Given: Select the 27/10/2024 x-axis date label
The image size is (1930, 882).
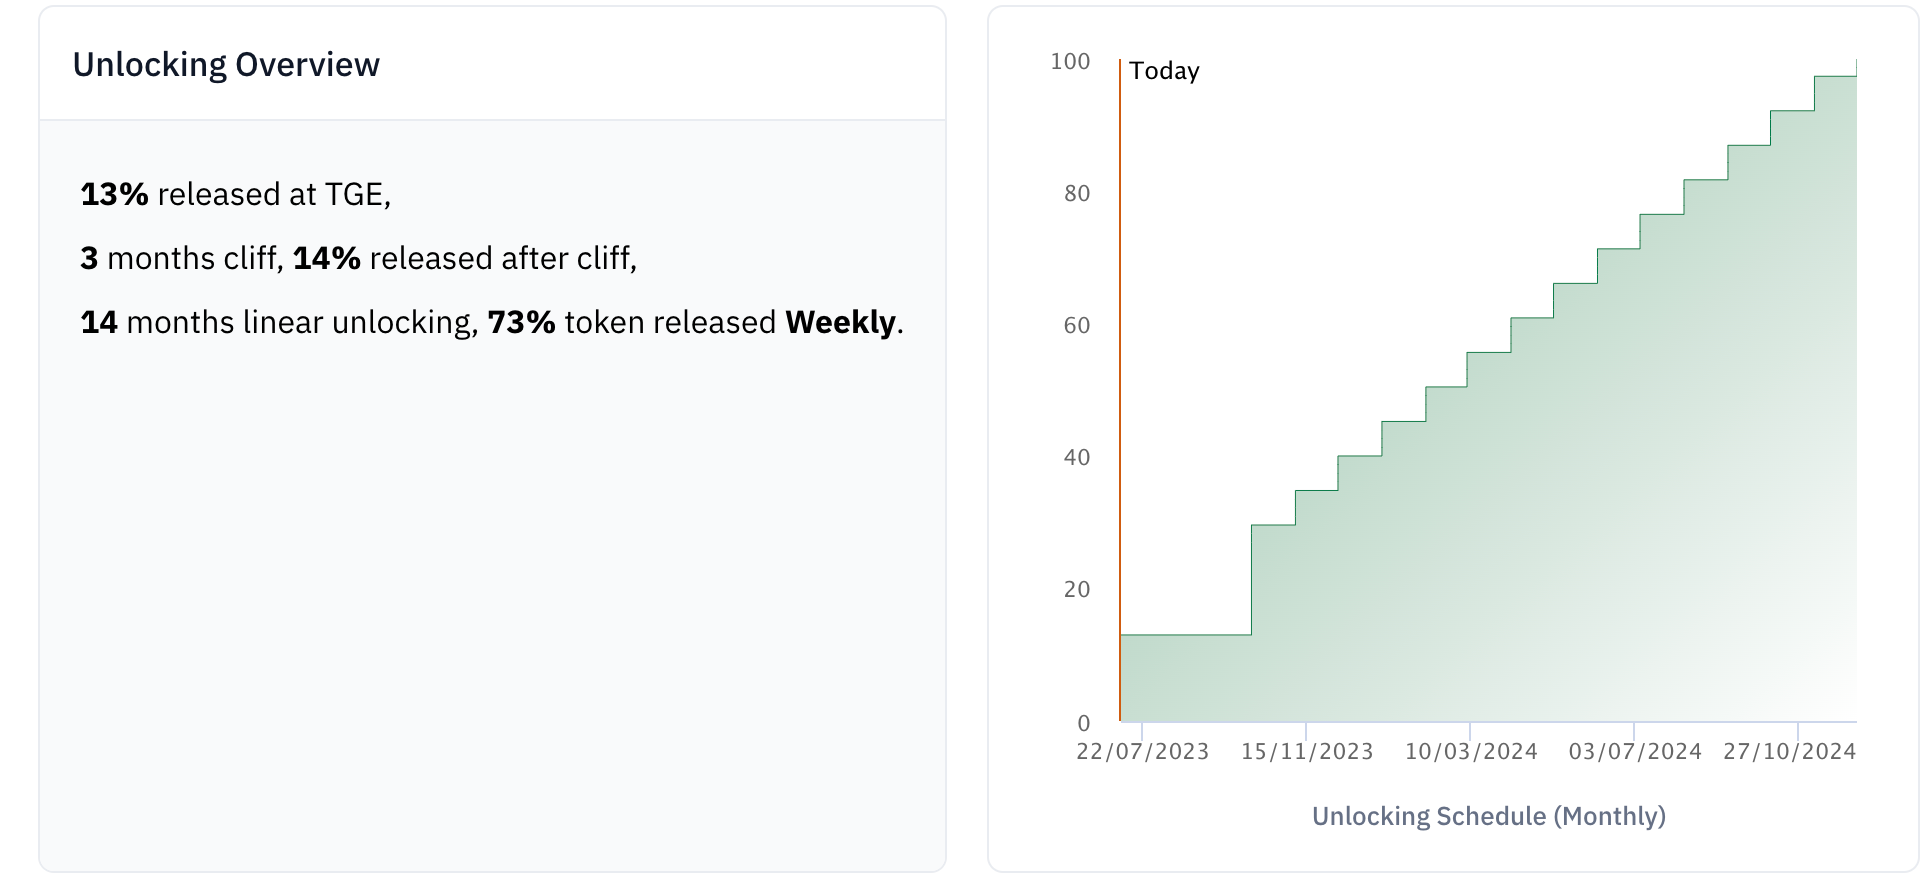Looking at the screenshot, I should coord(1789,752).
